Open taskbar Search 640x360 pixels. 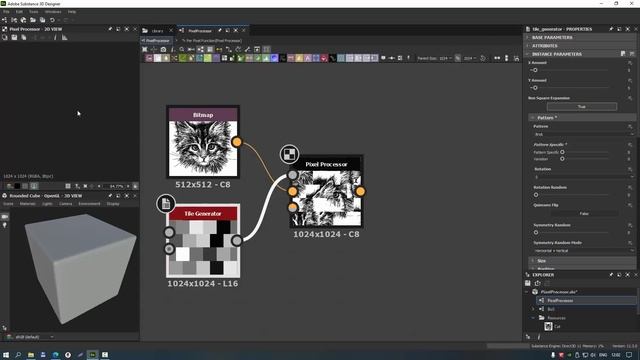(x=18, y=355)
